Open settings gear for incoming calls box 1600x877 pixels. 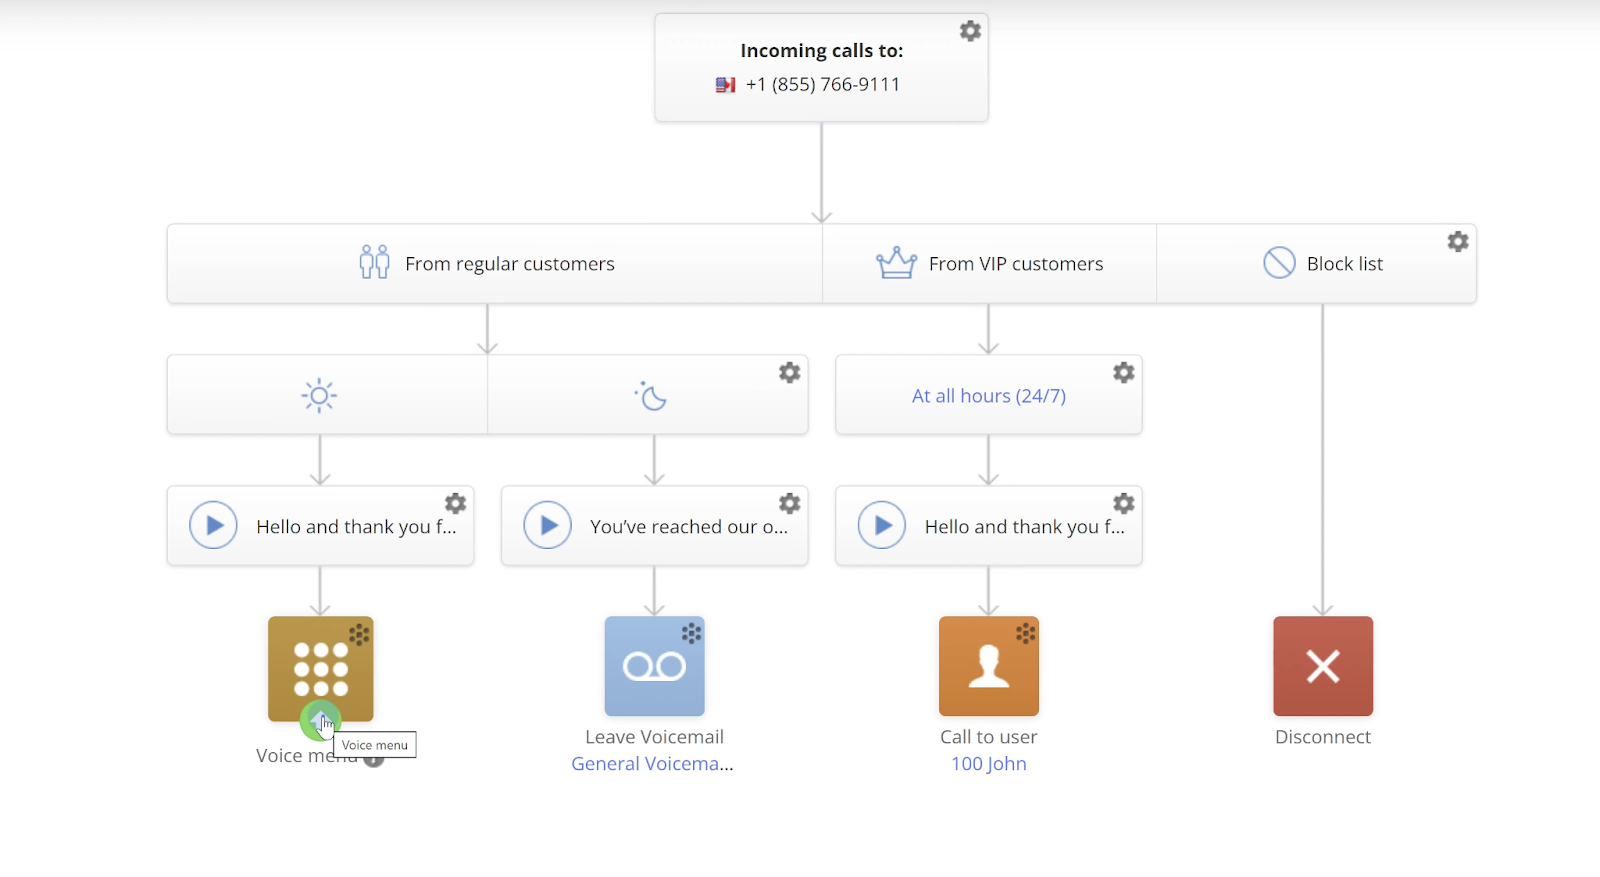pyautogui.click(x=970, y=31)
